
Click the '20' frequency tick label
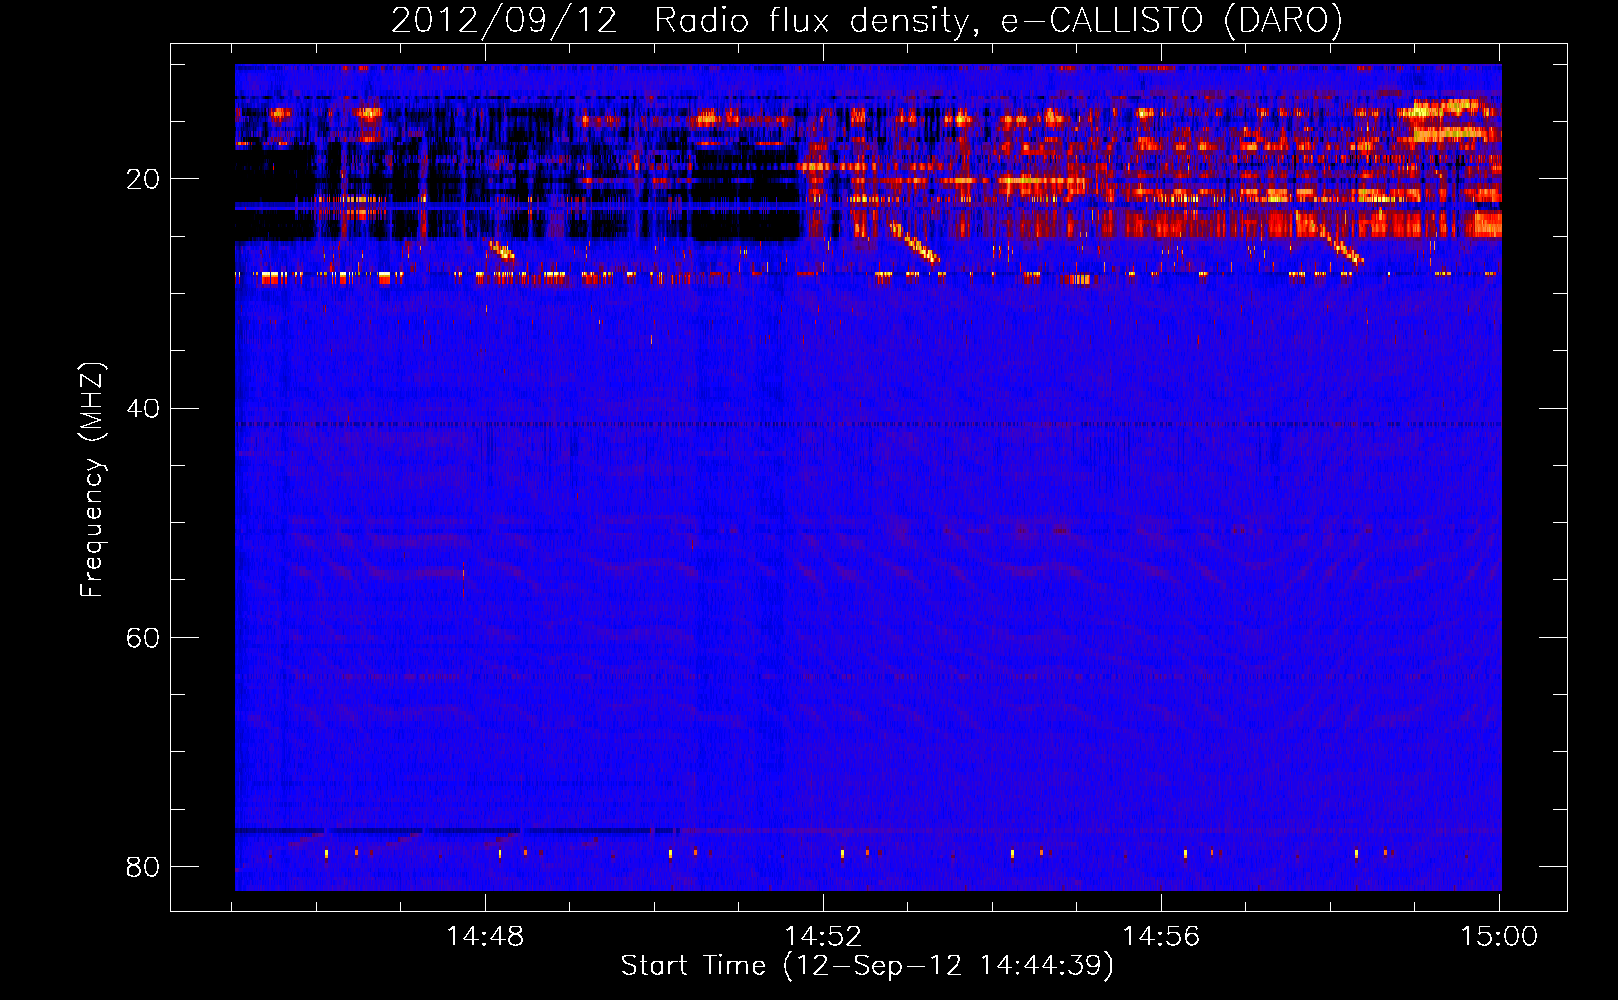tap(143, 180)
